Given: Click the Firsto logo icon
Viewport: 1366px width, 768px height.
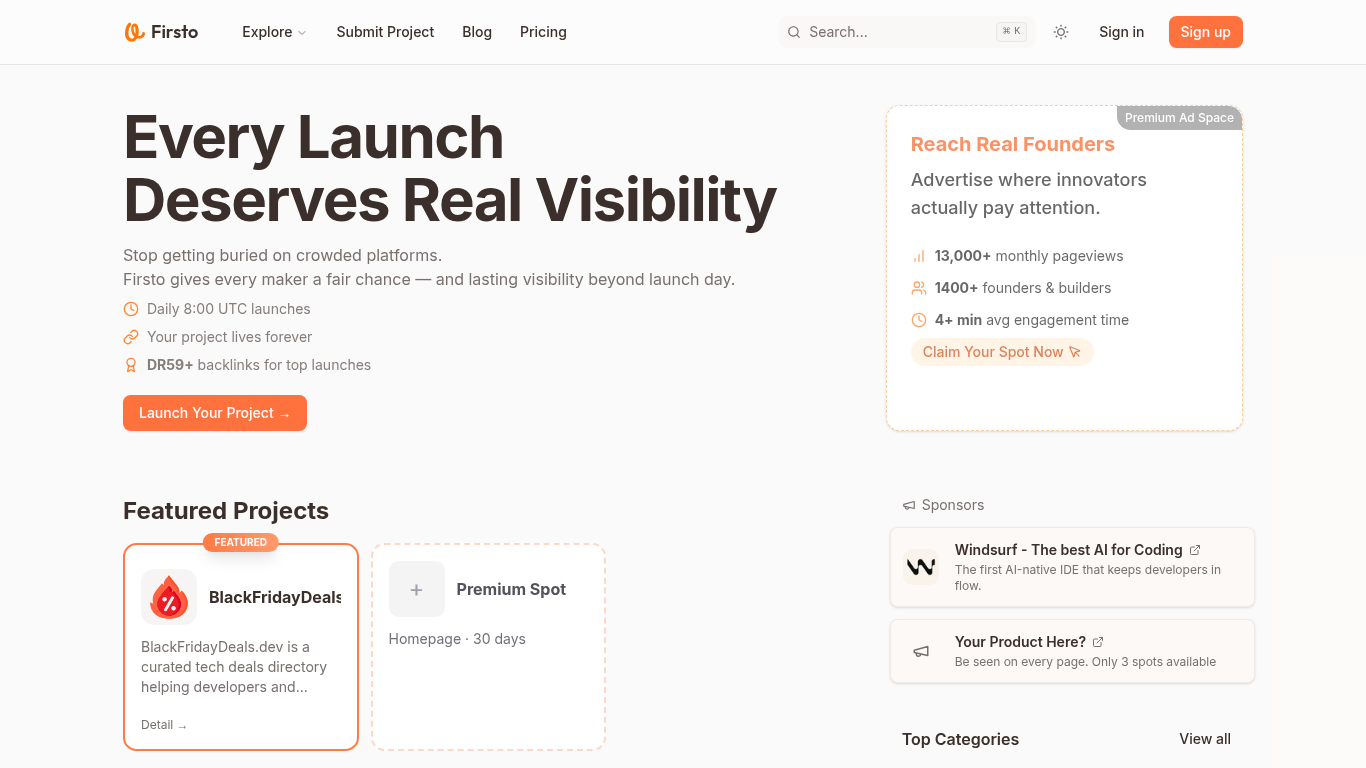Looking at the screenshot, I should tap(135, 32).
